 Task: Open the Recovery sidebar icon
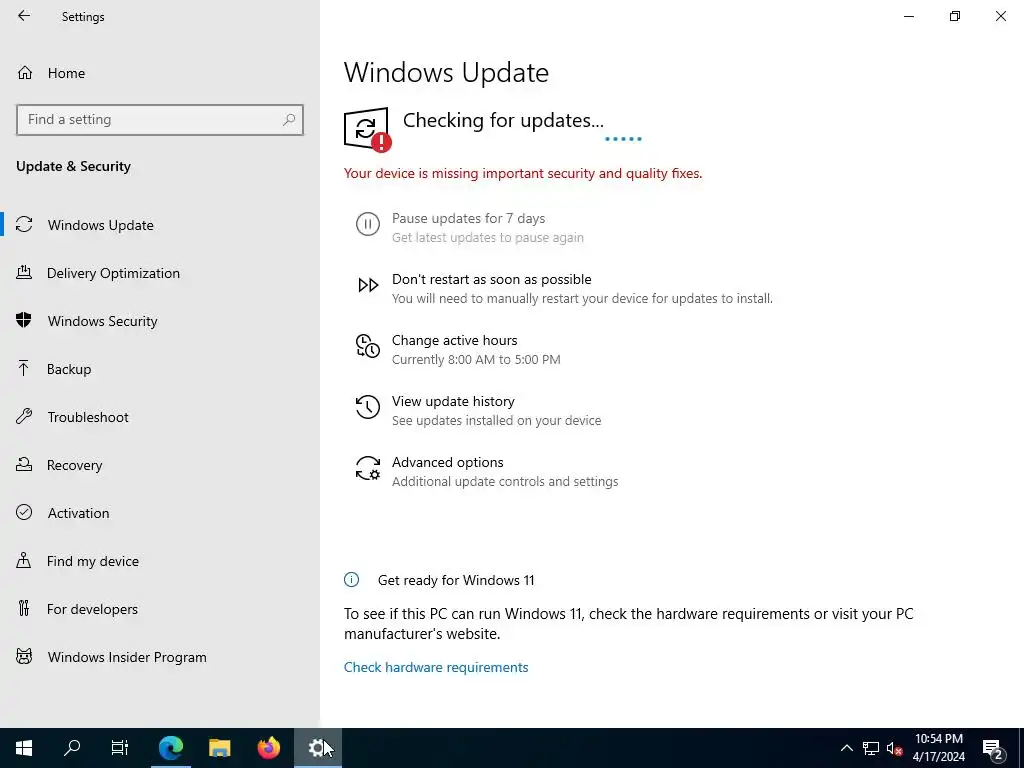coord(24,465)
